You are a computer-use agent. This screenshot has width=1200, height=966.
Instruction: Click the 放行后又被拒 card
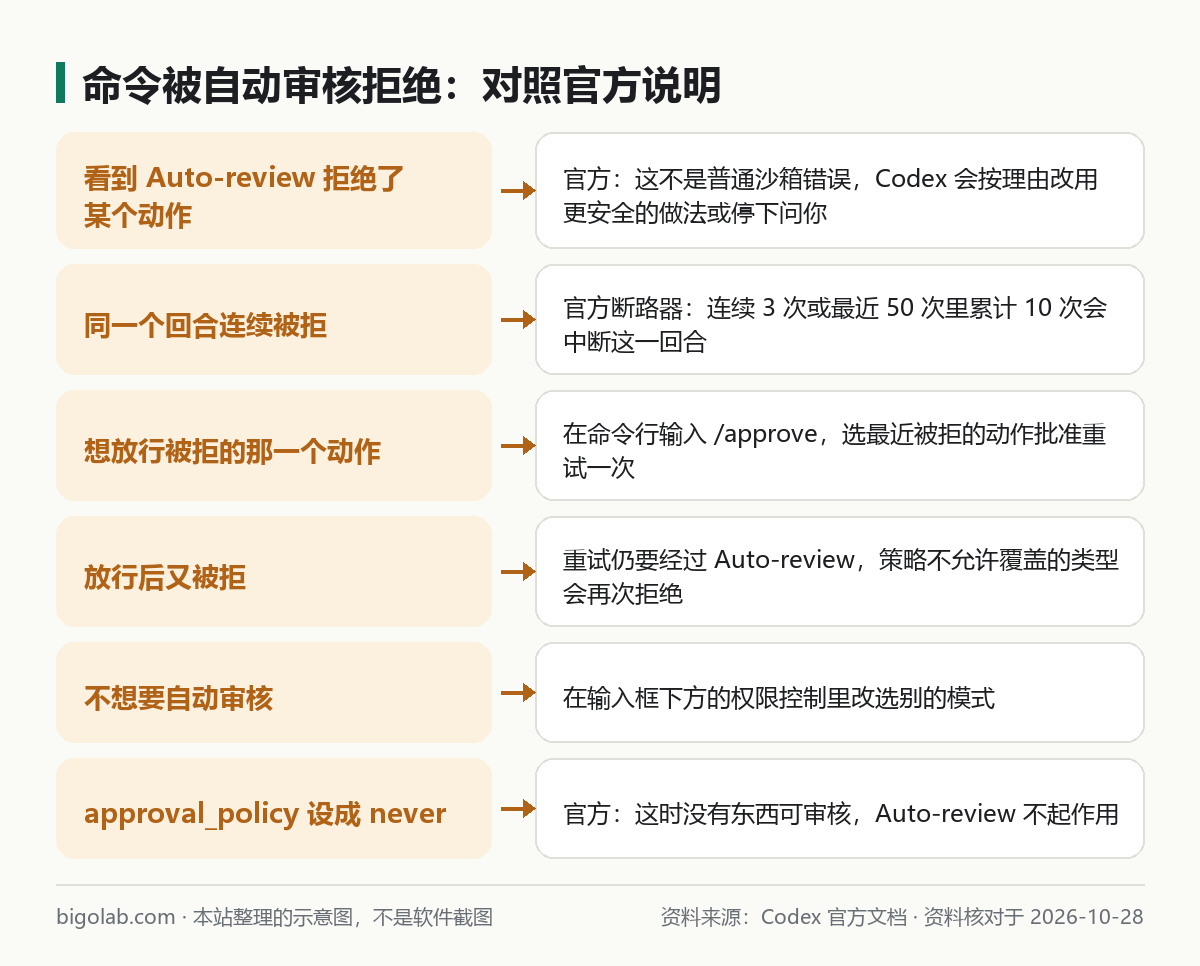pyautogui.click(x=274, y=571)
